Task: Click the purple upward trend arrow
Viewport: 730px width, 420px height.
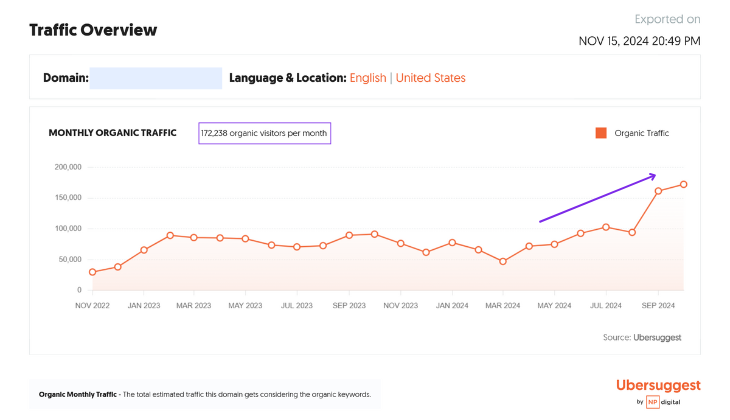Action: [x=597, y=198]
